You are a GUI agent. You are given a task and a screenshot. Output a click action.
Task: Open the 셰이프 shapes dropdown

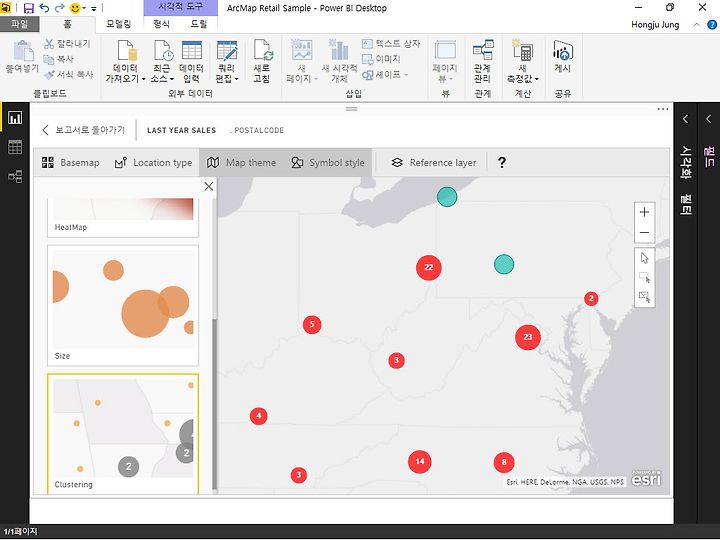[385, 74]
